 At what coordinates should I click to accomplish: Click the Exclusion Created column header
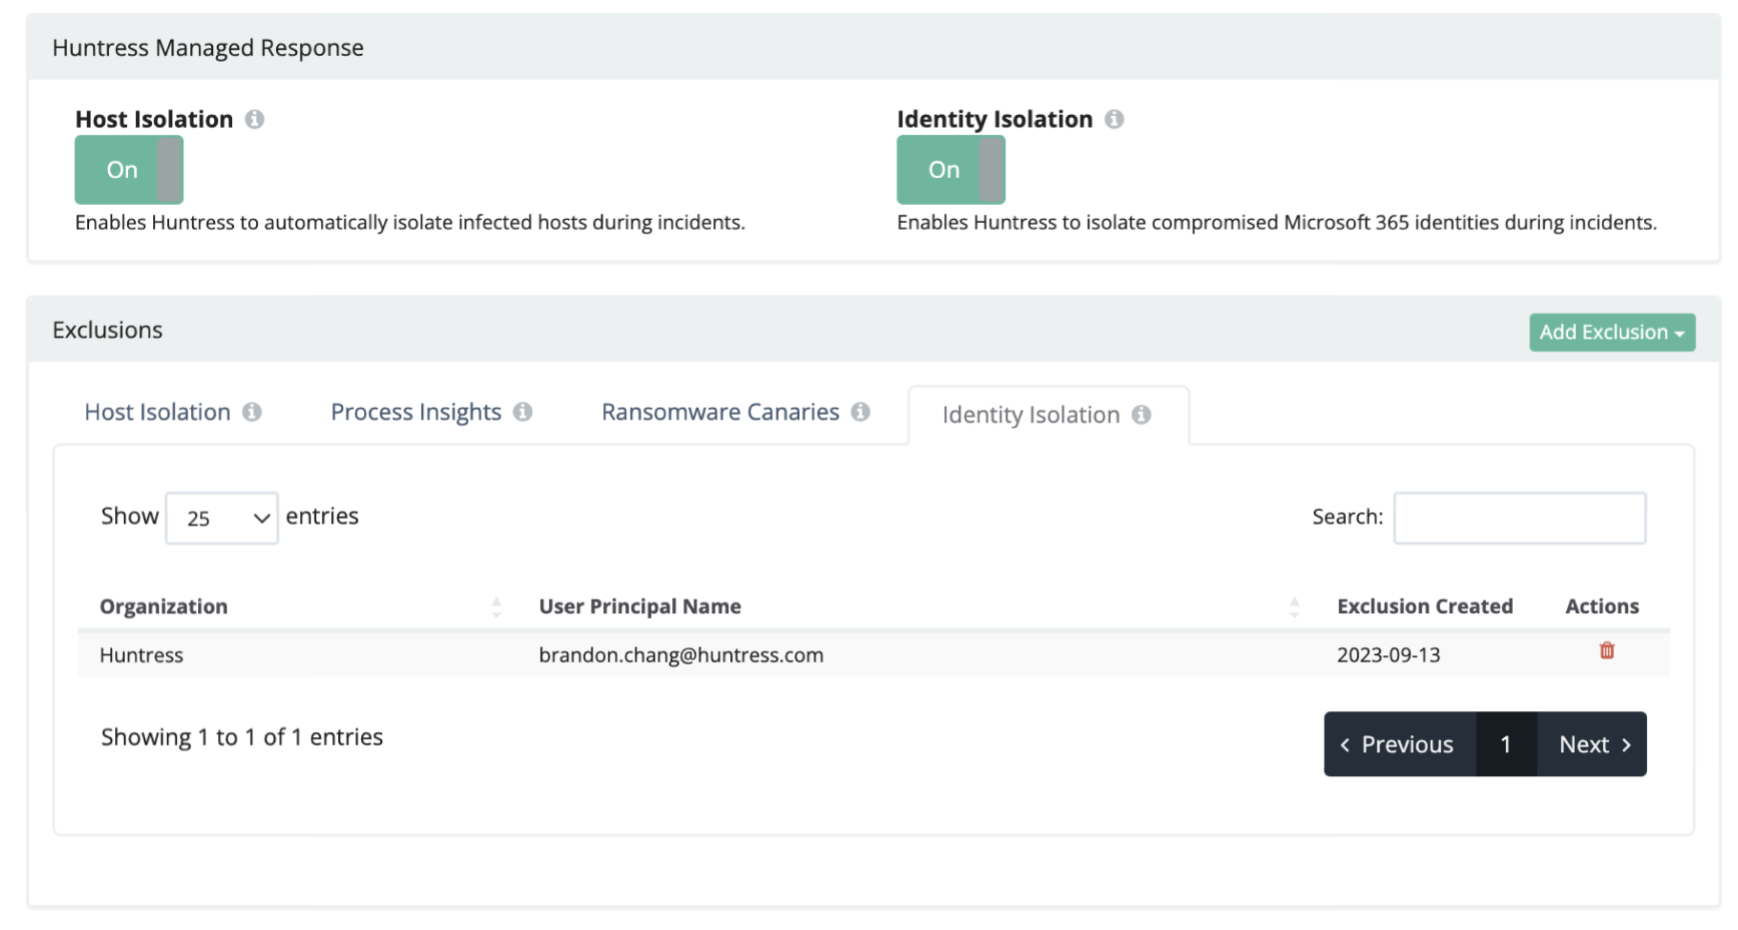[x=1425, y=606]
